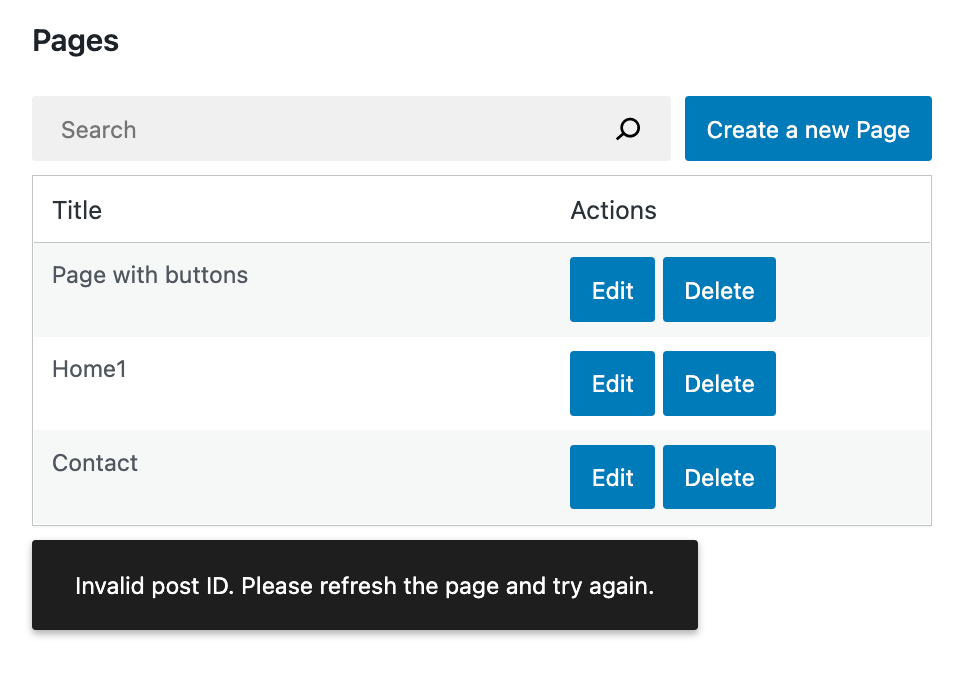
Task: Click the magnifying glass search icon
Action: click(628, 129)
